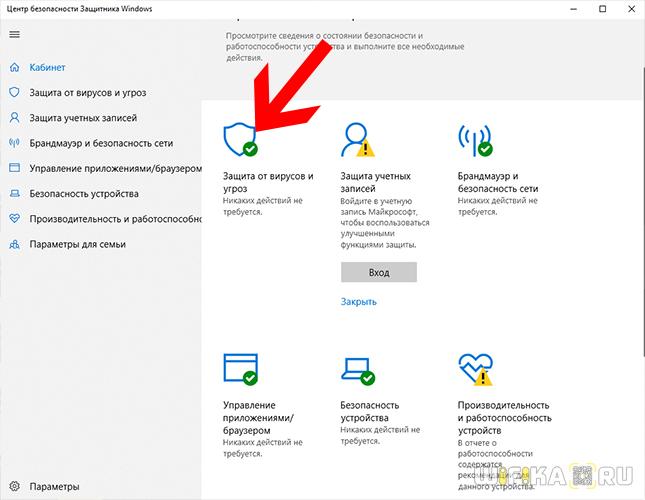The height and width of the screenshot is (500, 645).
Task: Open the large firewall antenna tile icon
Action: tap(475, 140)
